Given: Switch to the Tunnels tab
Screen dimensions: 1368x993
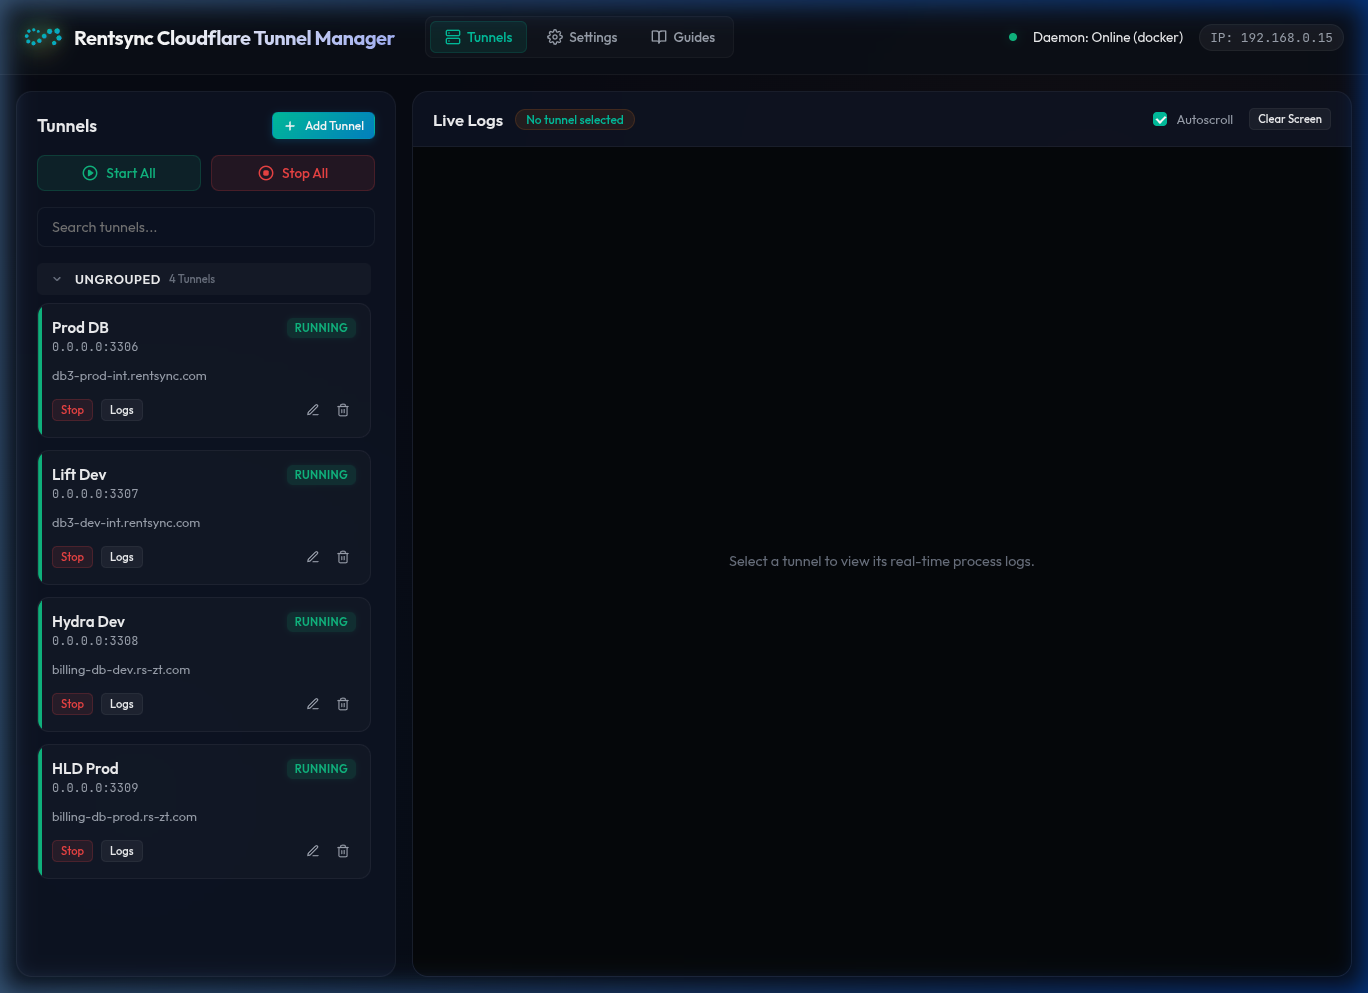Looking at the screenshot, I should [x=478, y=37].
